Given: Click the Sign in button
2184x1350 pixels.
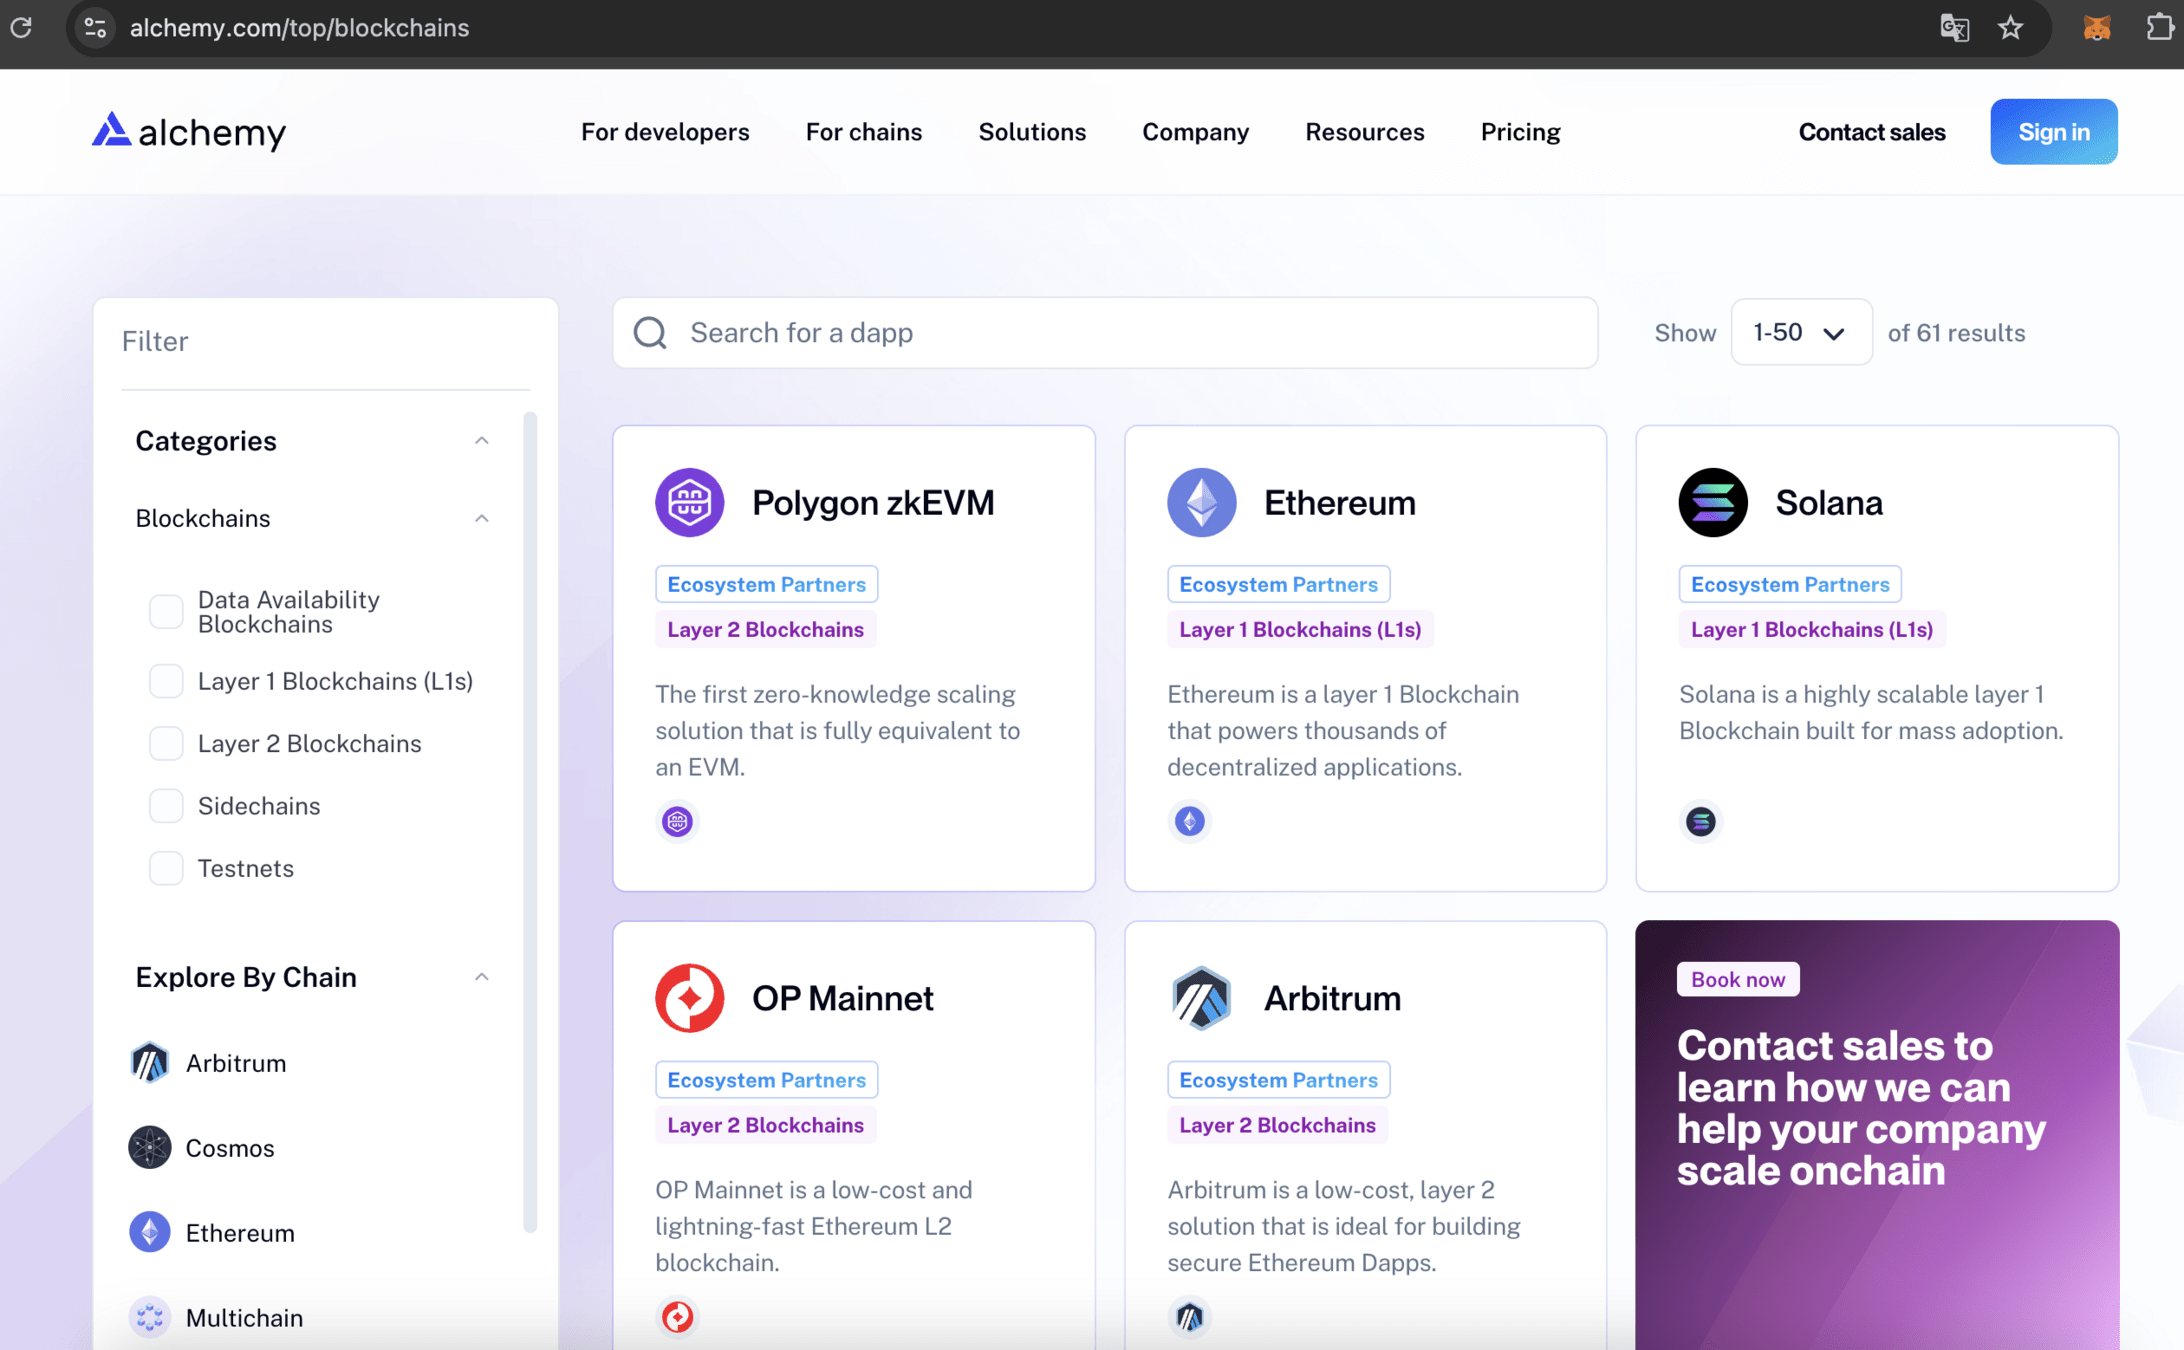Looking at the screenshot, I should click(x=2052, y=132).
